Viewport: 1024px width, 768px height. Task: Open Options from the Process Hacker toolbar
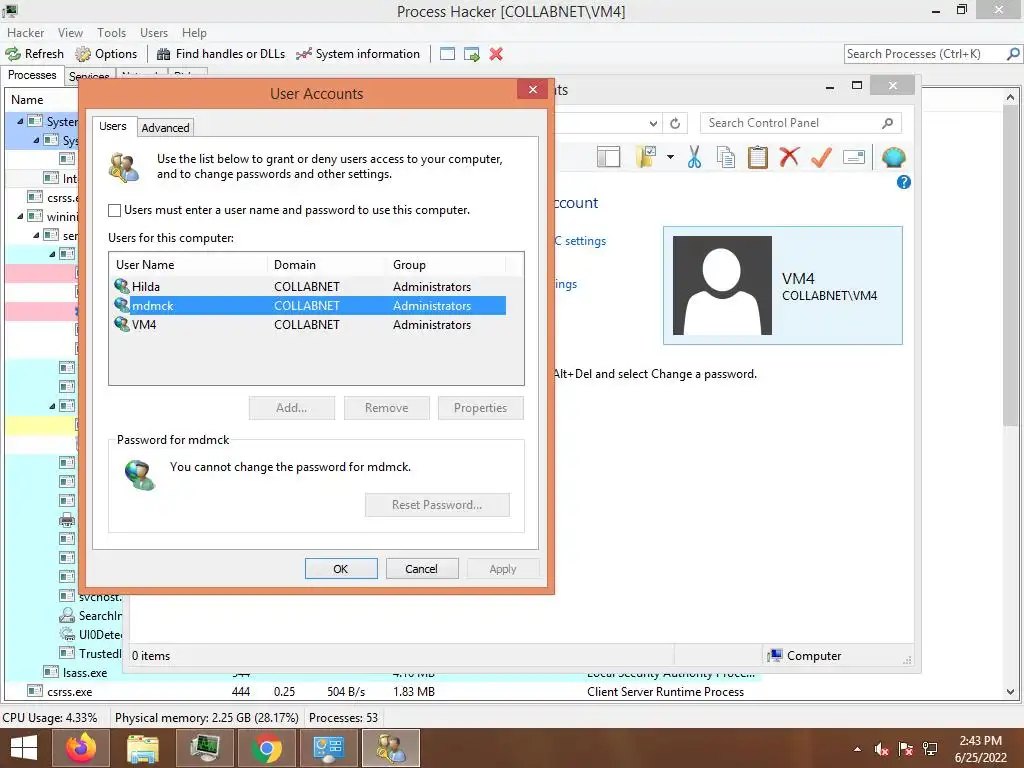pos(106,54)
